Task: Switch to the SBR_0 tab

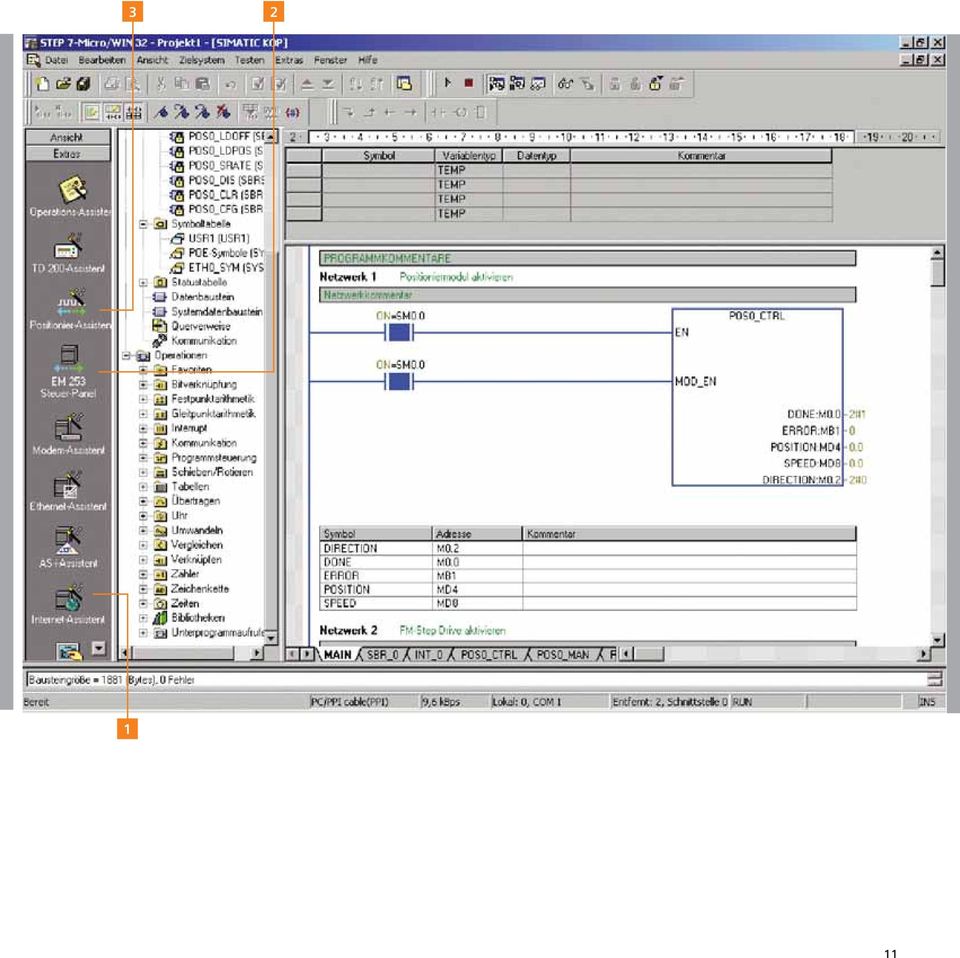Action: (x=381, y=654)
